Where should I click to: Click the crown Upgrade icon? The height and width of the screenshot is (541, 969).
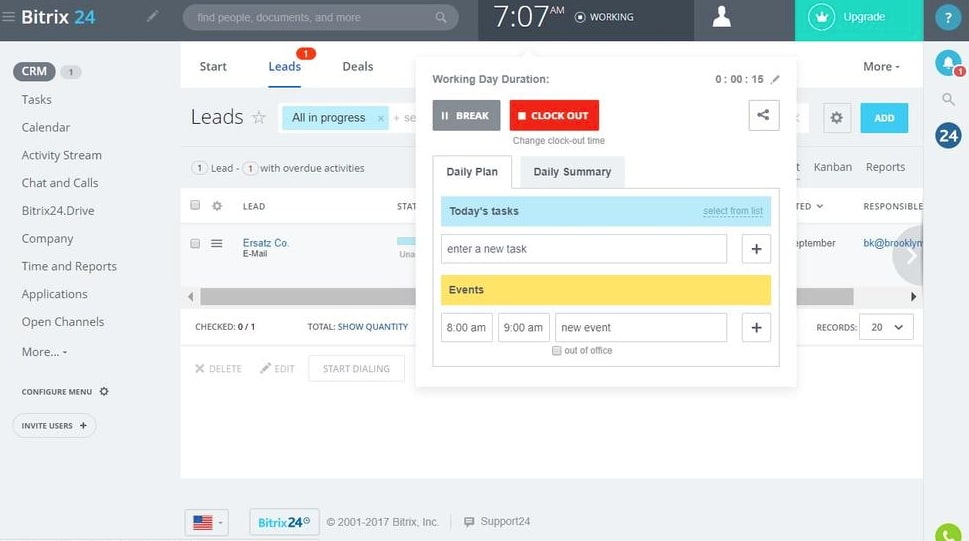point(821,17)
